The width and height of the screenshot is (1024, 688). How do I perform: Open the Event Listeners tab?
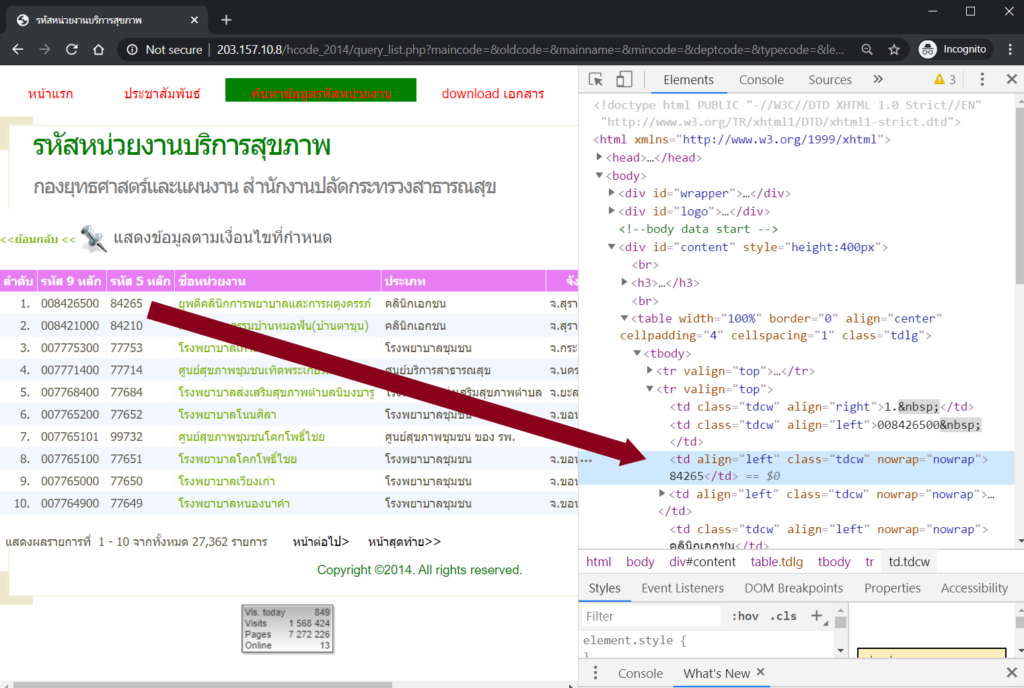[682, 588]
